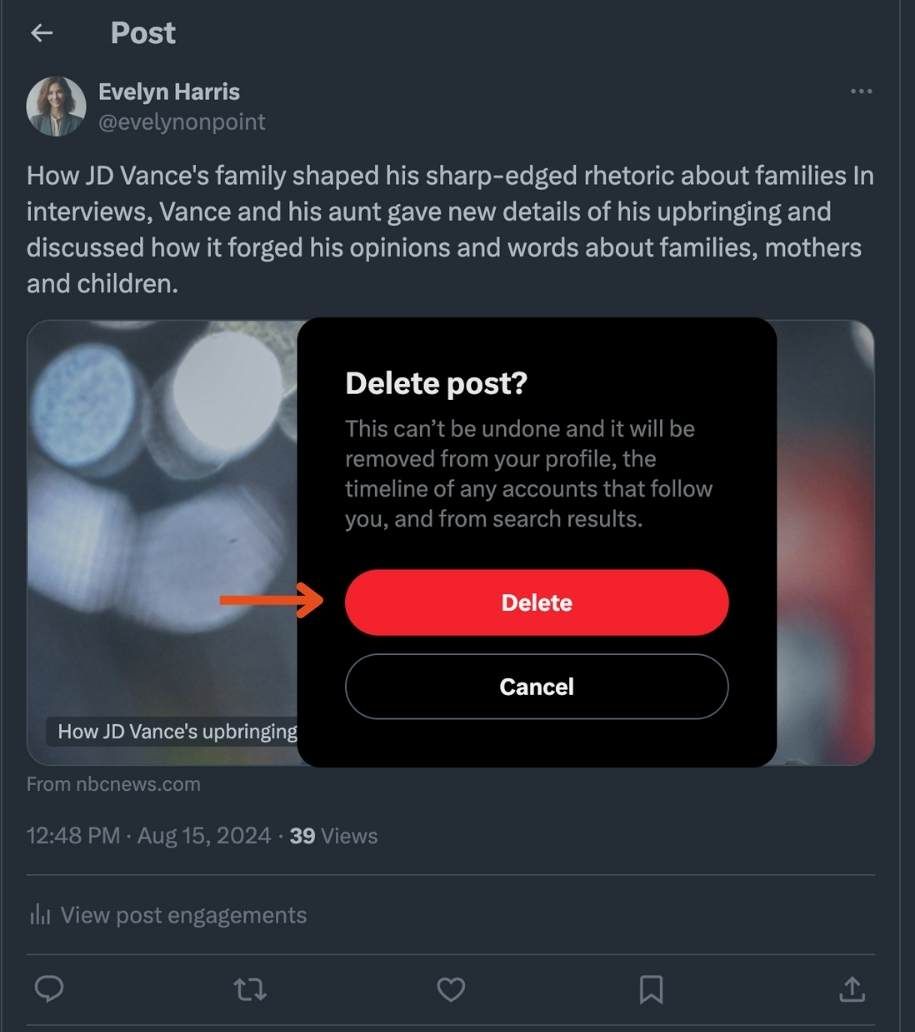Open the reply composer via the reply icon

[48, 989]
